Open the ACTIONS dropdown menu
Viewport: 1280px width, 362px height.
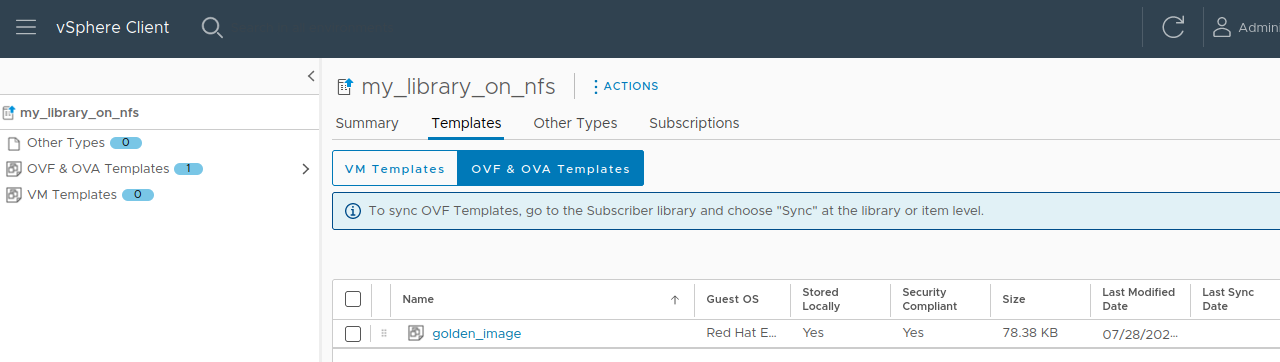[625, 86]
